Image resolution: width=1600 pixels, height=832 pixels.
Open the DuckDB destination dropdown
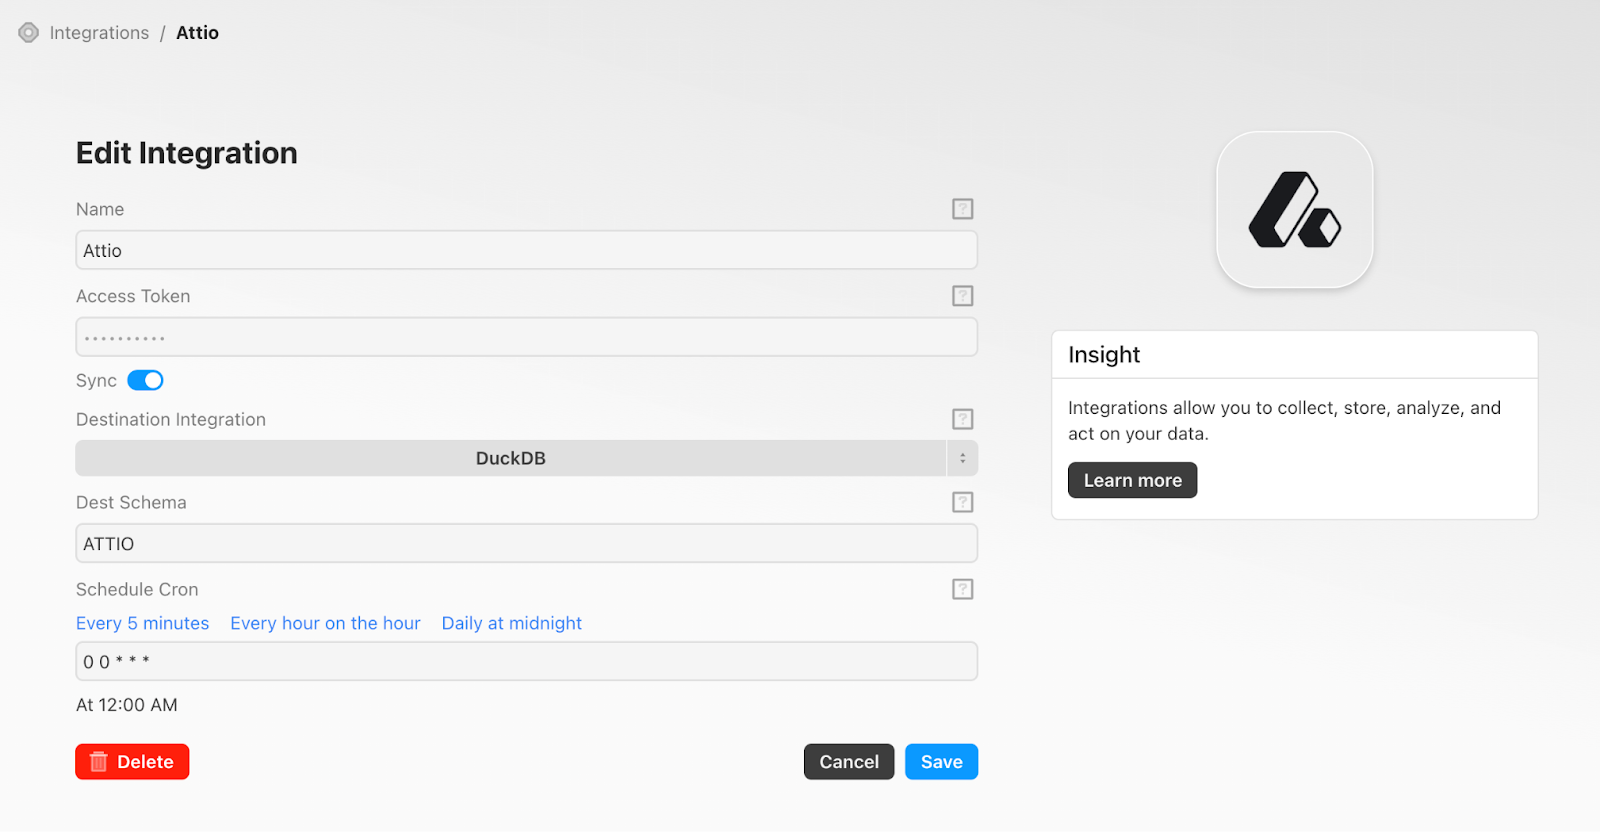pyautogui.click(x=511, y=458)
